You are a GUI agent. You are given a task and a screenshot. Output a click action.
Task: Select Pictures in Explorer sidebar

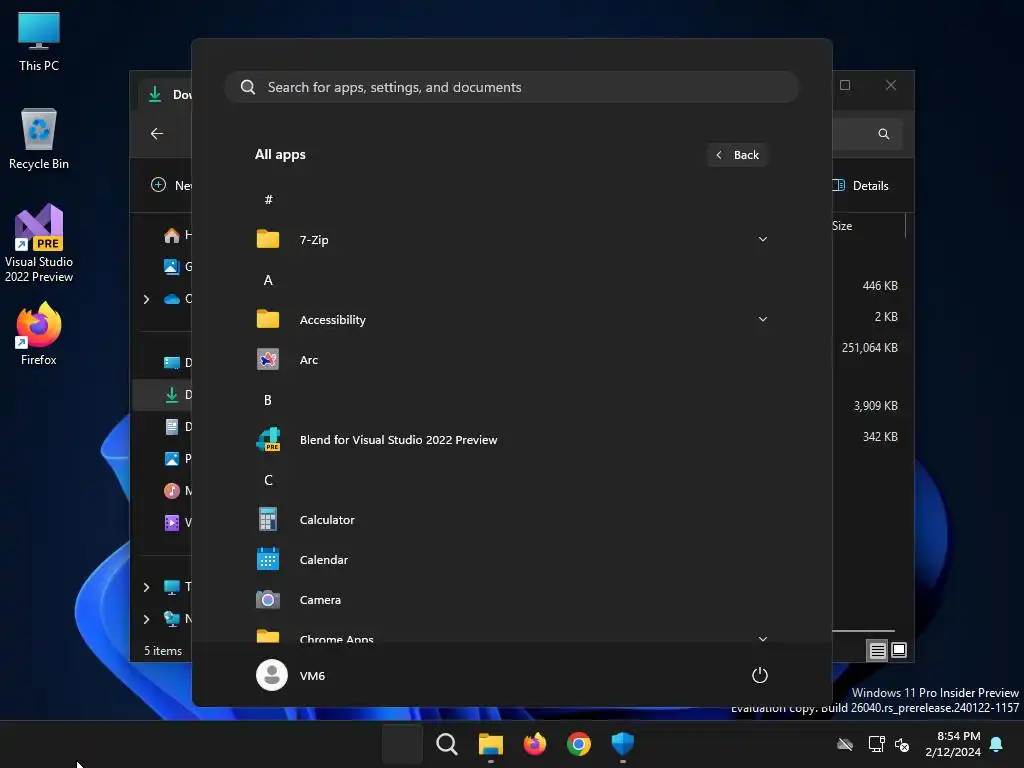point(178,458)
